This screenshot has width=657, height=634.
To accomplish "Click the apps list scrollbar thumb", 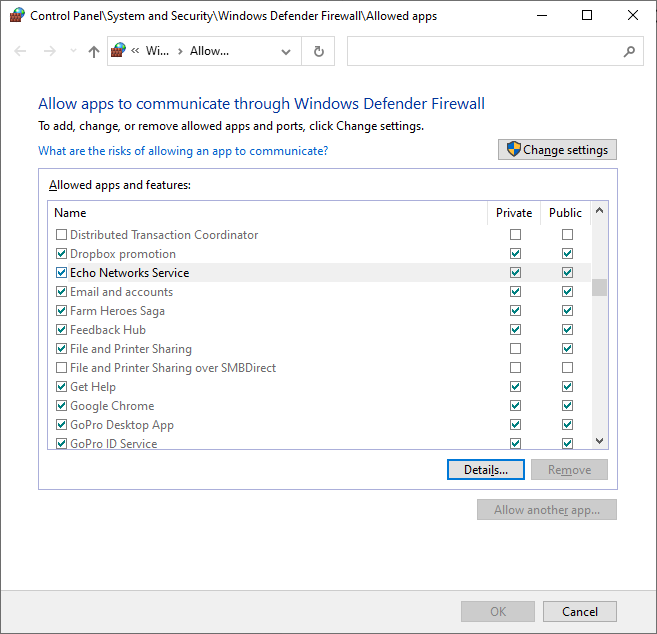I will coord(599,287).
